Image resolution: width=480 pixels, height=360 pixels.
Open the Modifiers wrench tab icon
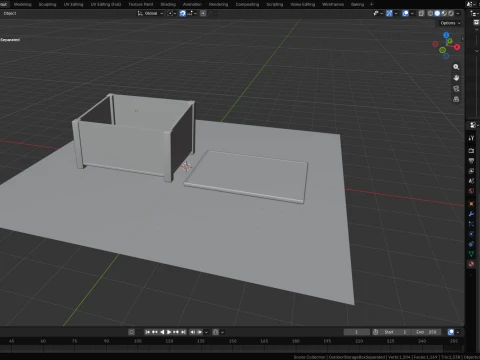tap(471, 214)
